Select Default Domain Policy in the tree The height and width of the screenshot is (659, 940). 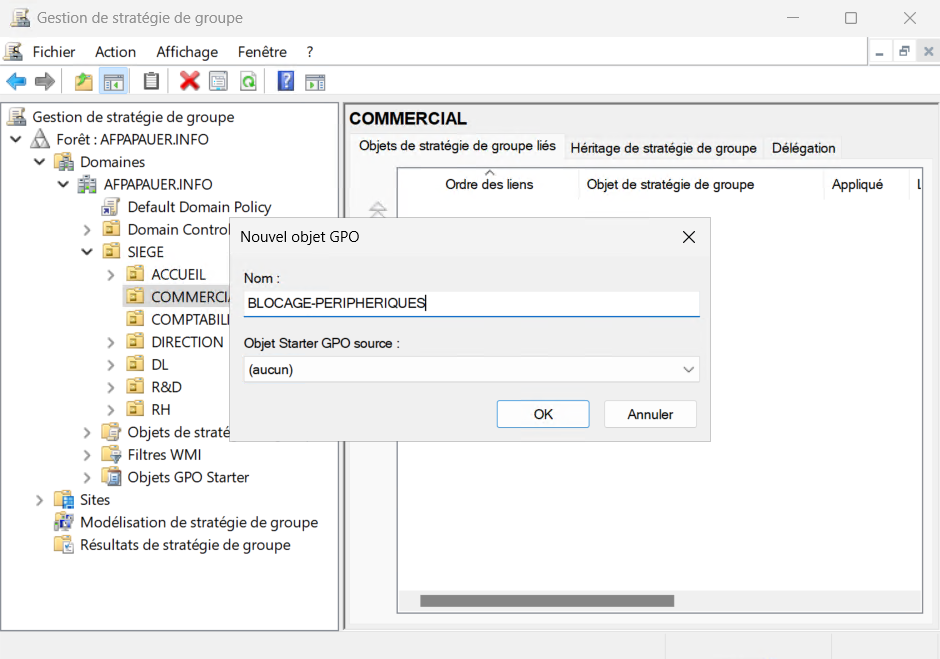tap(199, 207)
